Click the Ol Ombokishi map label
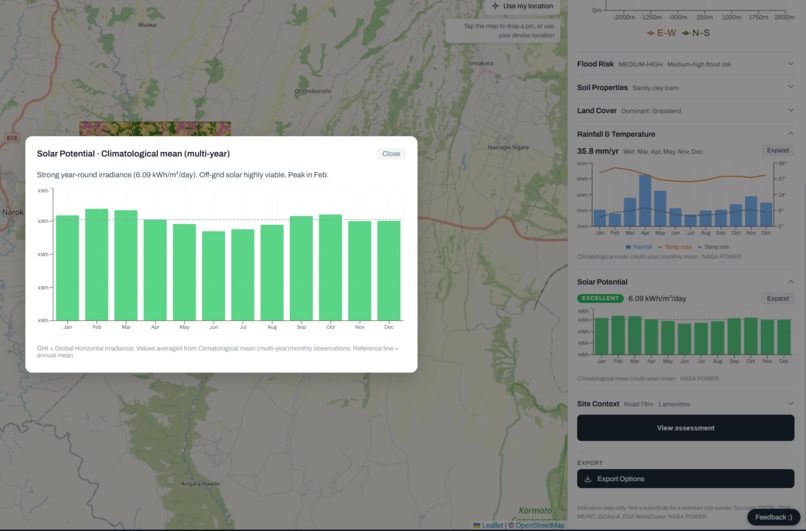Image resolution: width=806 pixels, height=531 pixels. point(313,91)
